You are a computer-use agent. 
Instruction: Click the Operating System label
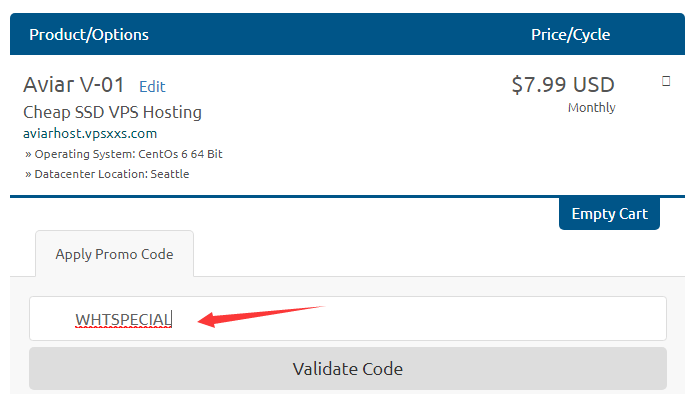[x=85, y=154]
